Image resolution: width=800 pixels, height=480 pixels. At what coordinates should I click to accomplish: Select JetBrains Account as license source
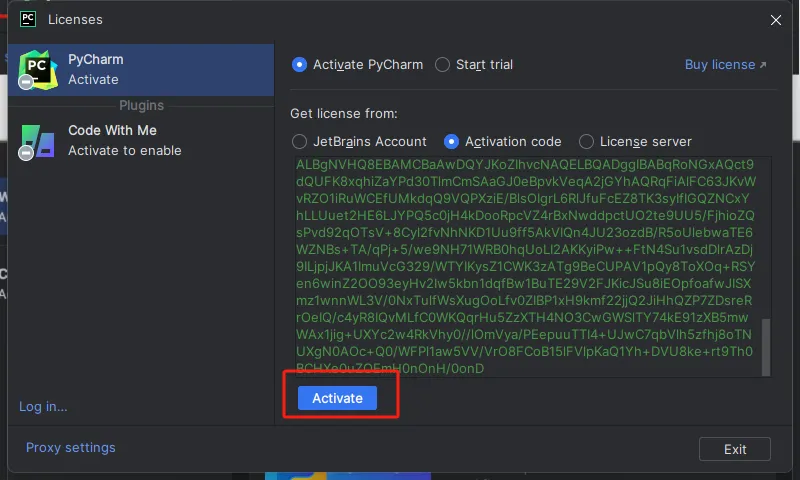coord(299,142)
